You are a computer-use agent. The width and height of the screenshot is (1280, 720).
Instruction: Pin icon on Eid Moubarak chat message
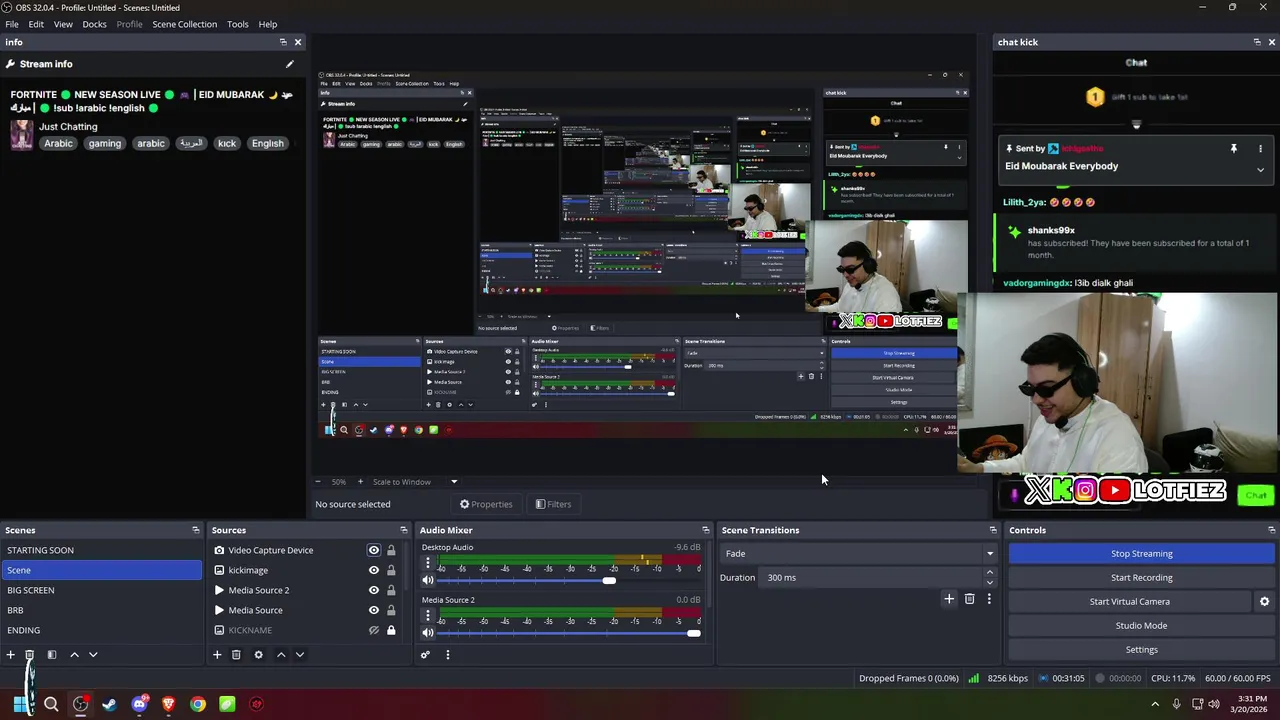point(1233,149)
